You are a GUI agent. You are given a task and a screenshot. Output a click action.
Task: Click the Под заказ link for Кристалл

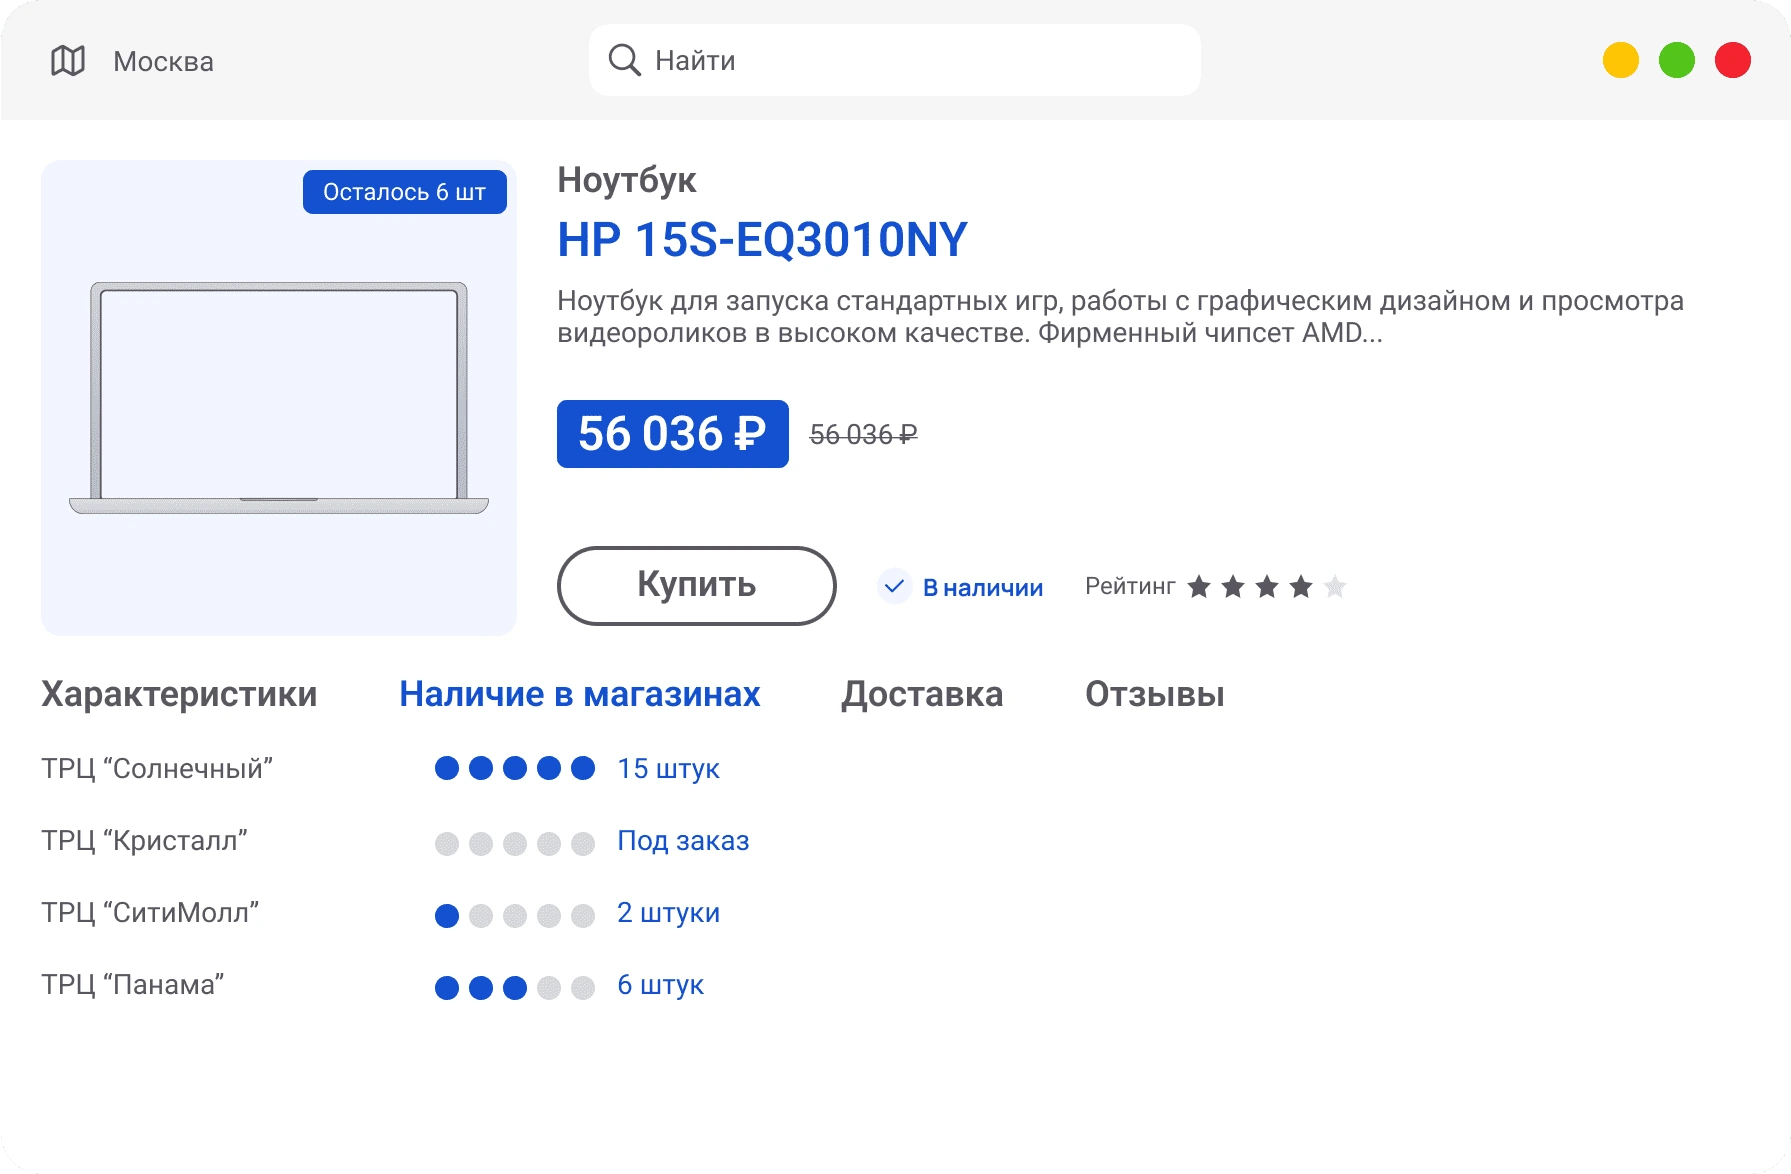click(x=683, y=841)
